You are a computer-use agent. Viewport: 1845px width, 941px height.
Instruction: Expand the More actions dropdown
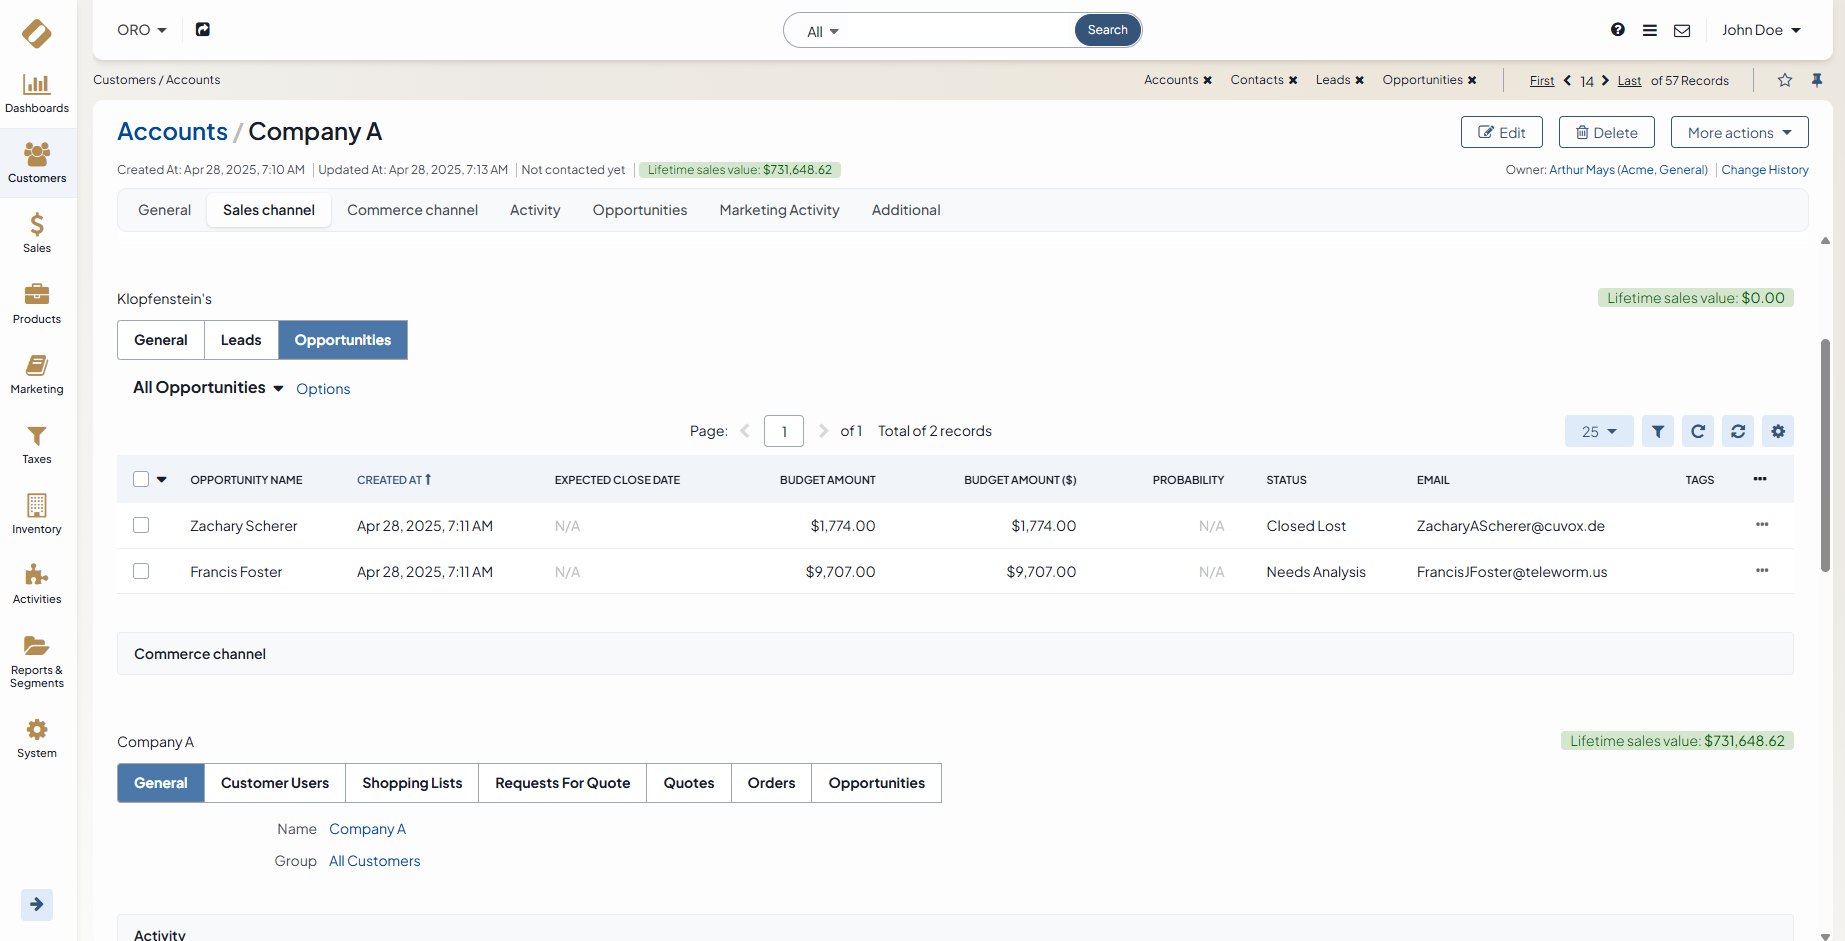coord(1739,132)
